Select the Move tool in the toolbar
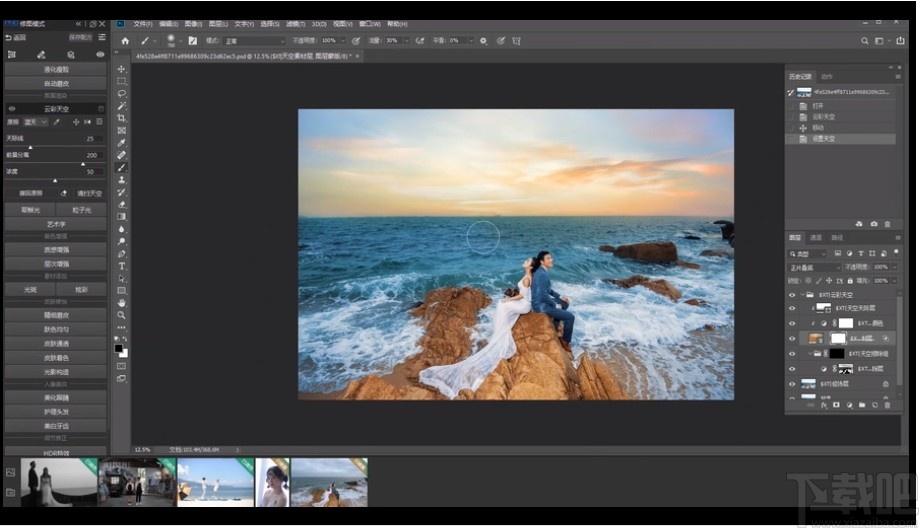Viewport: 921px width, 528px height. (122, 69)
